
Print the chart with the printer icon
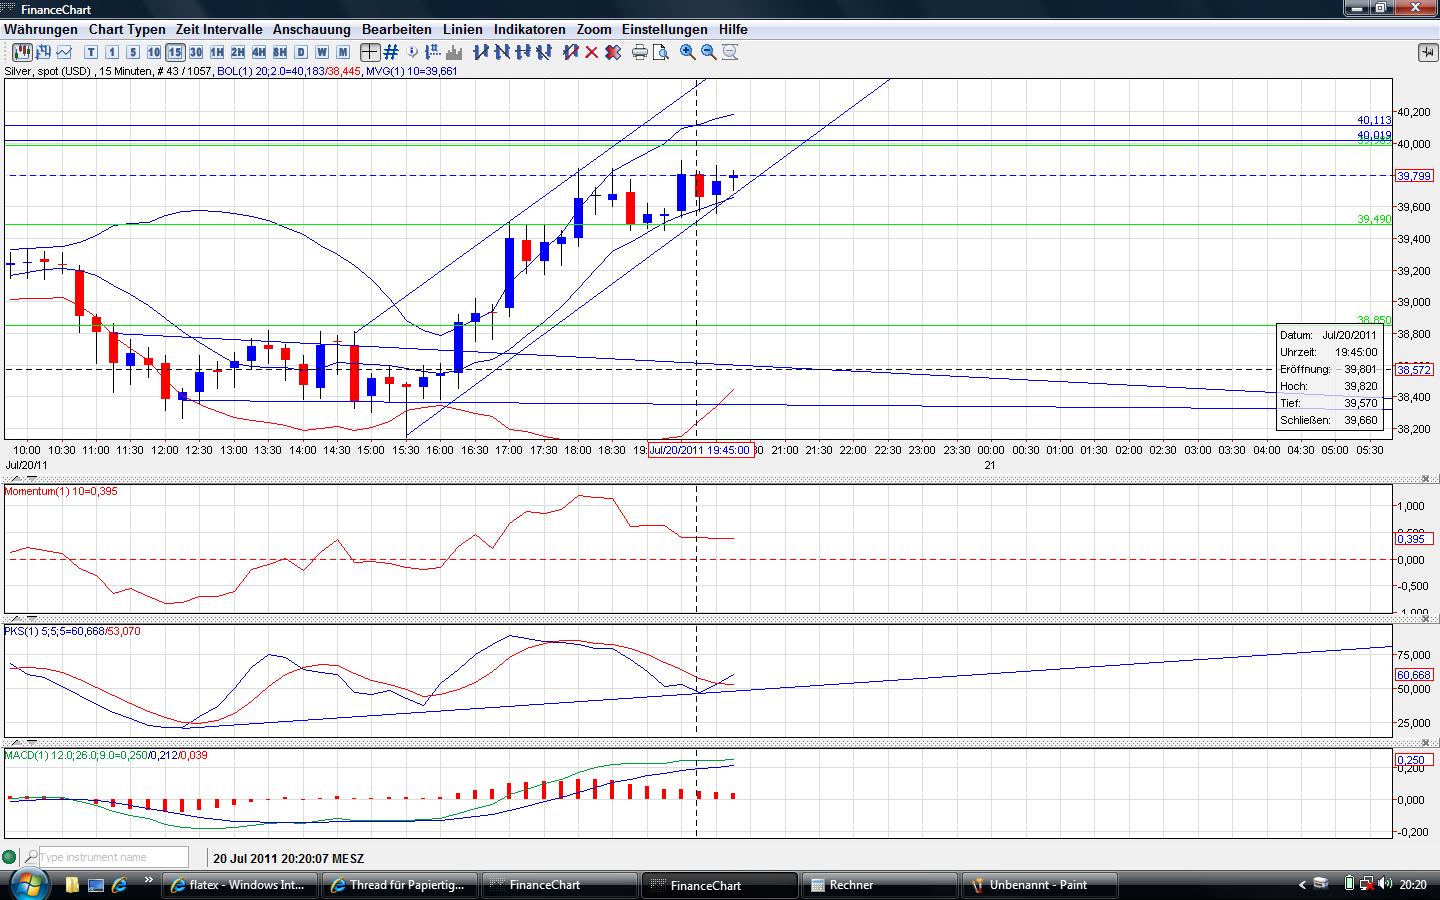640,52
